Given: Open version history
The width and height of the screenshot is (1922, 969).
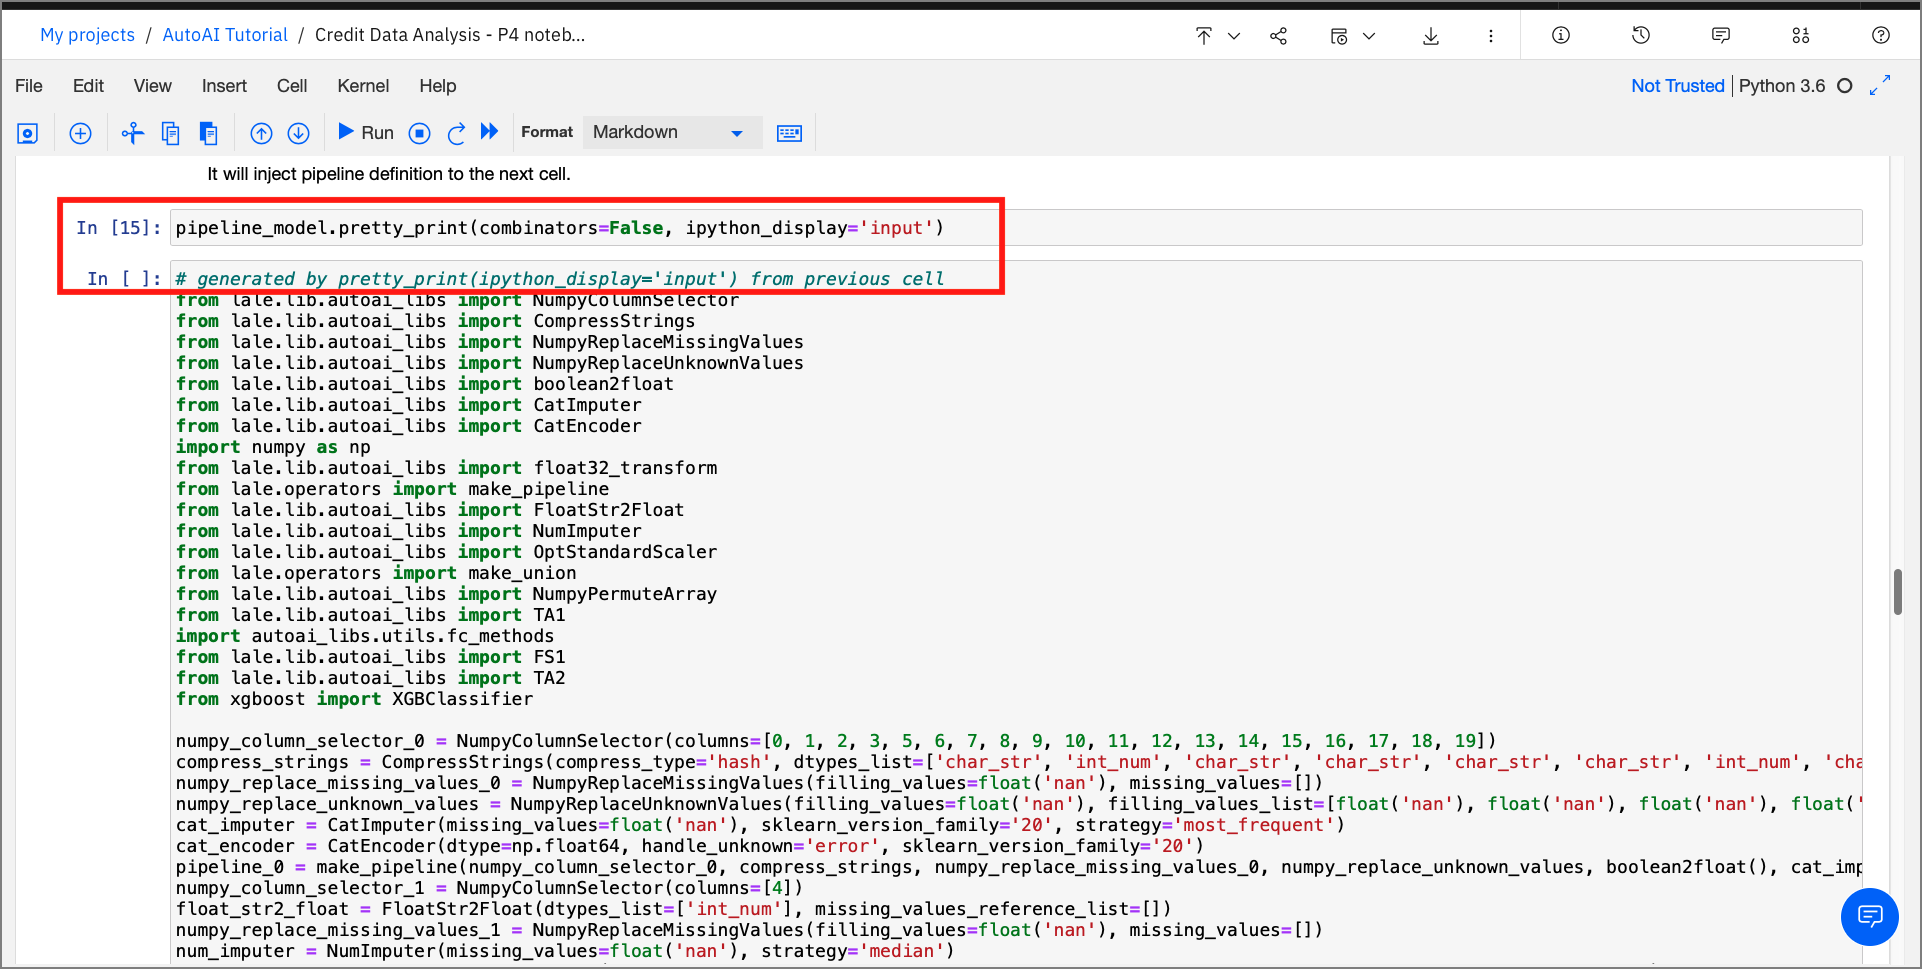Looking at the screenshot, I should tap(1639, 35).
